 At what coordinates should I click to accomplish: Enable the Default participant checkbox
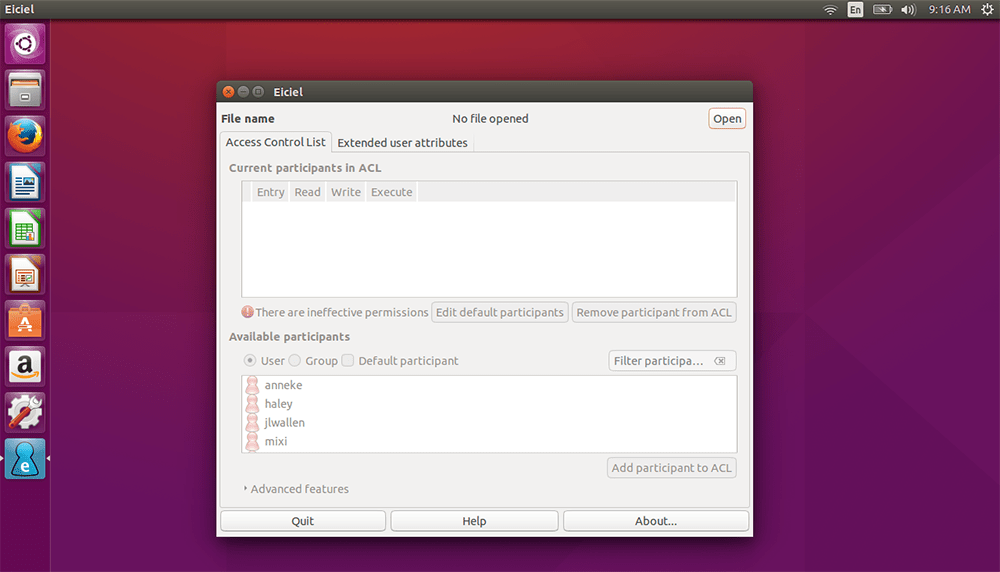tap(348, 361)
